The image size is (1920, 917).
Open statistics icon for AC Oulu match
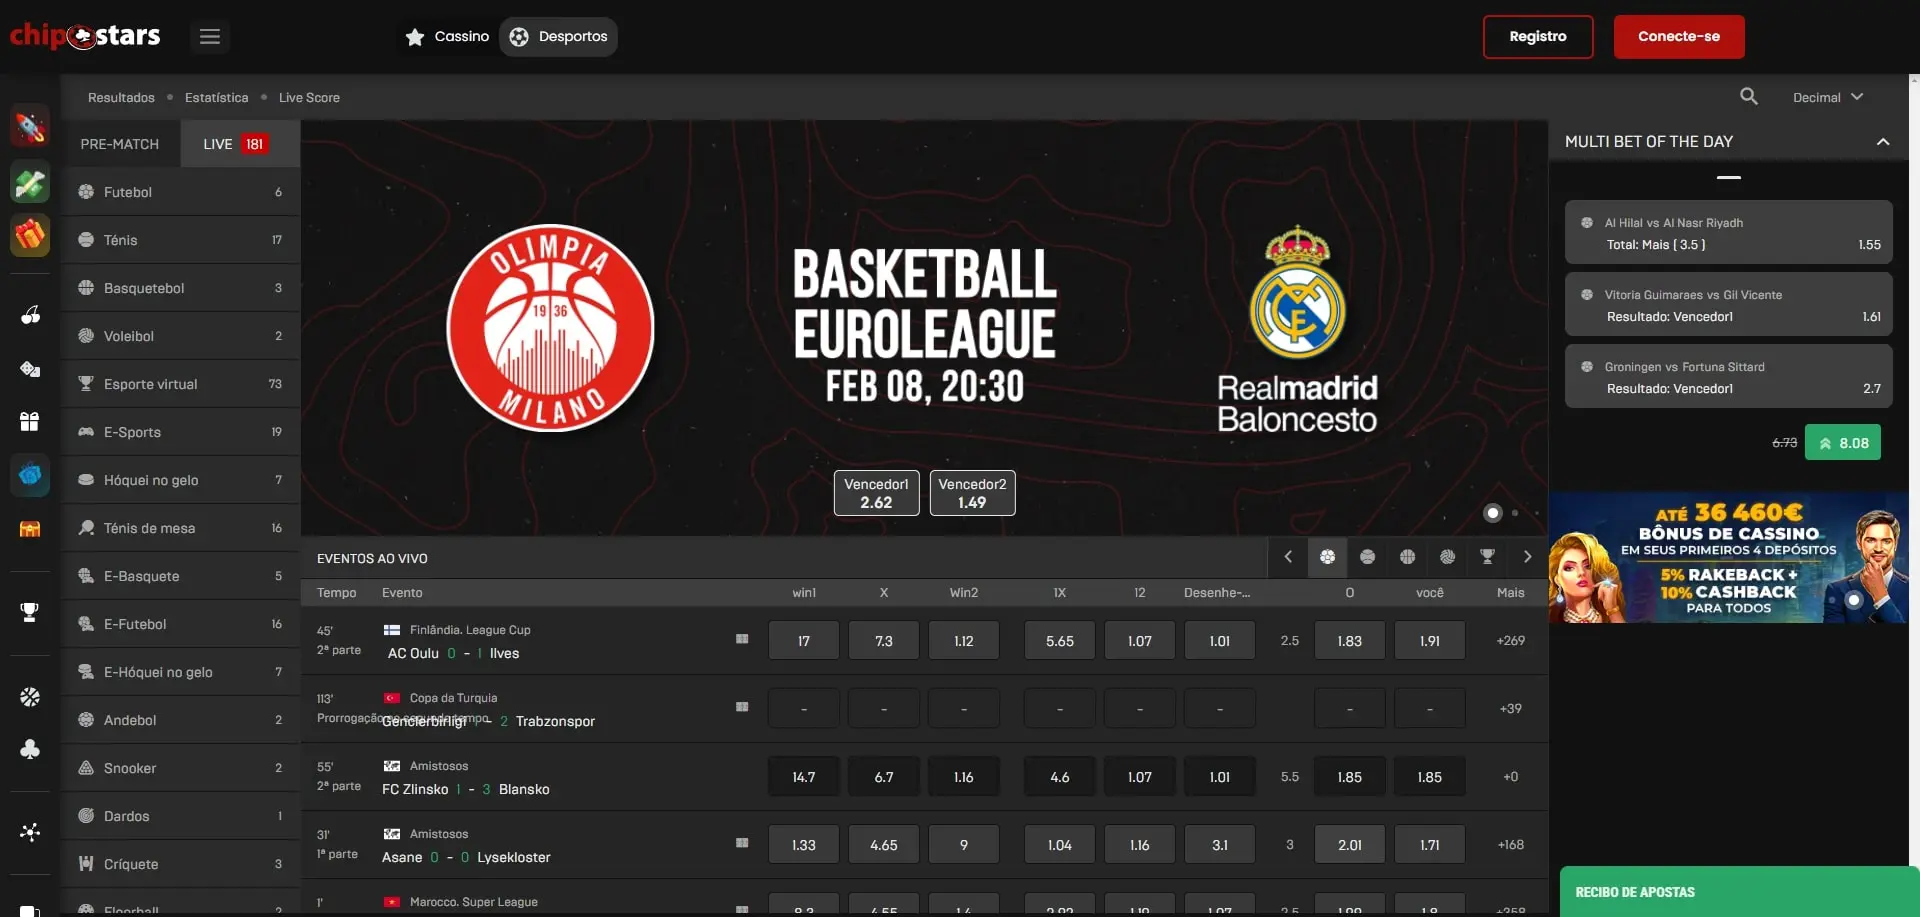[x=742, y=639]
